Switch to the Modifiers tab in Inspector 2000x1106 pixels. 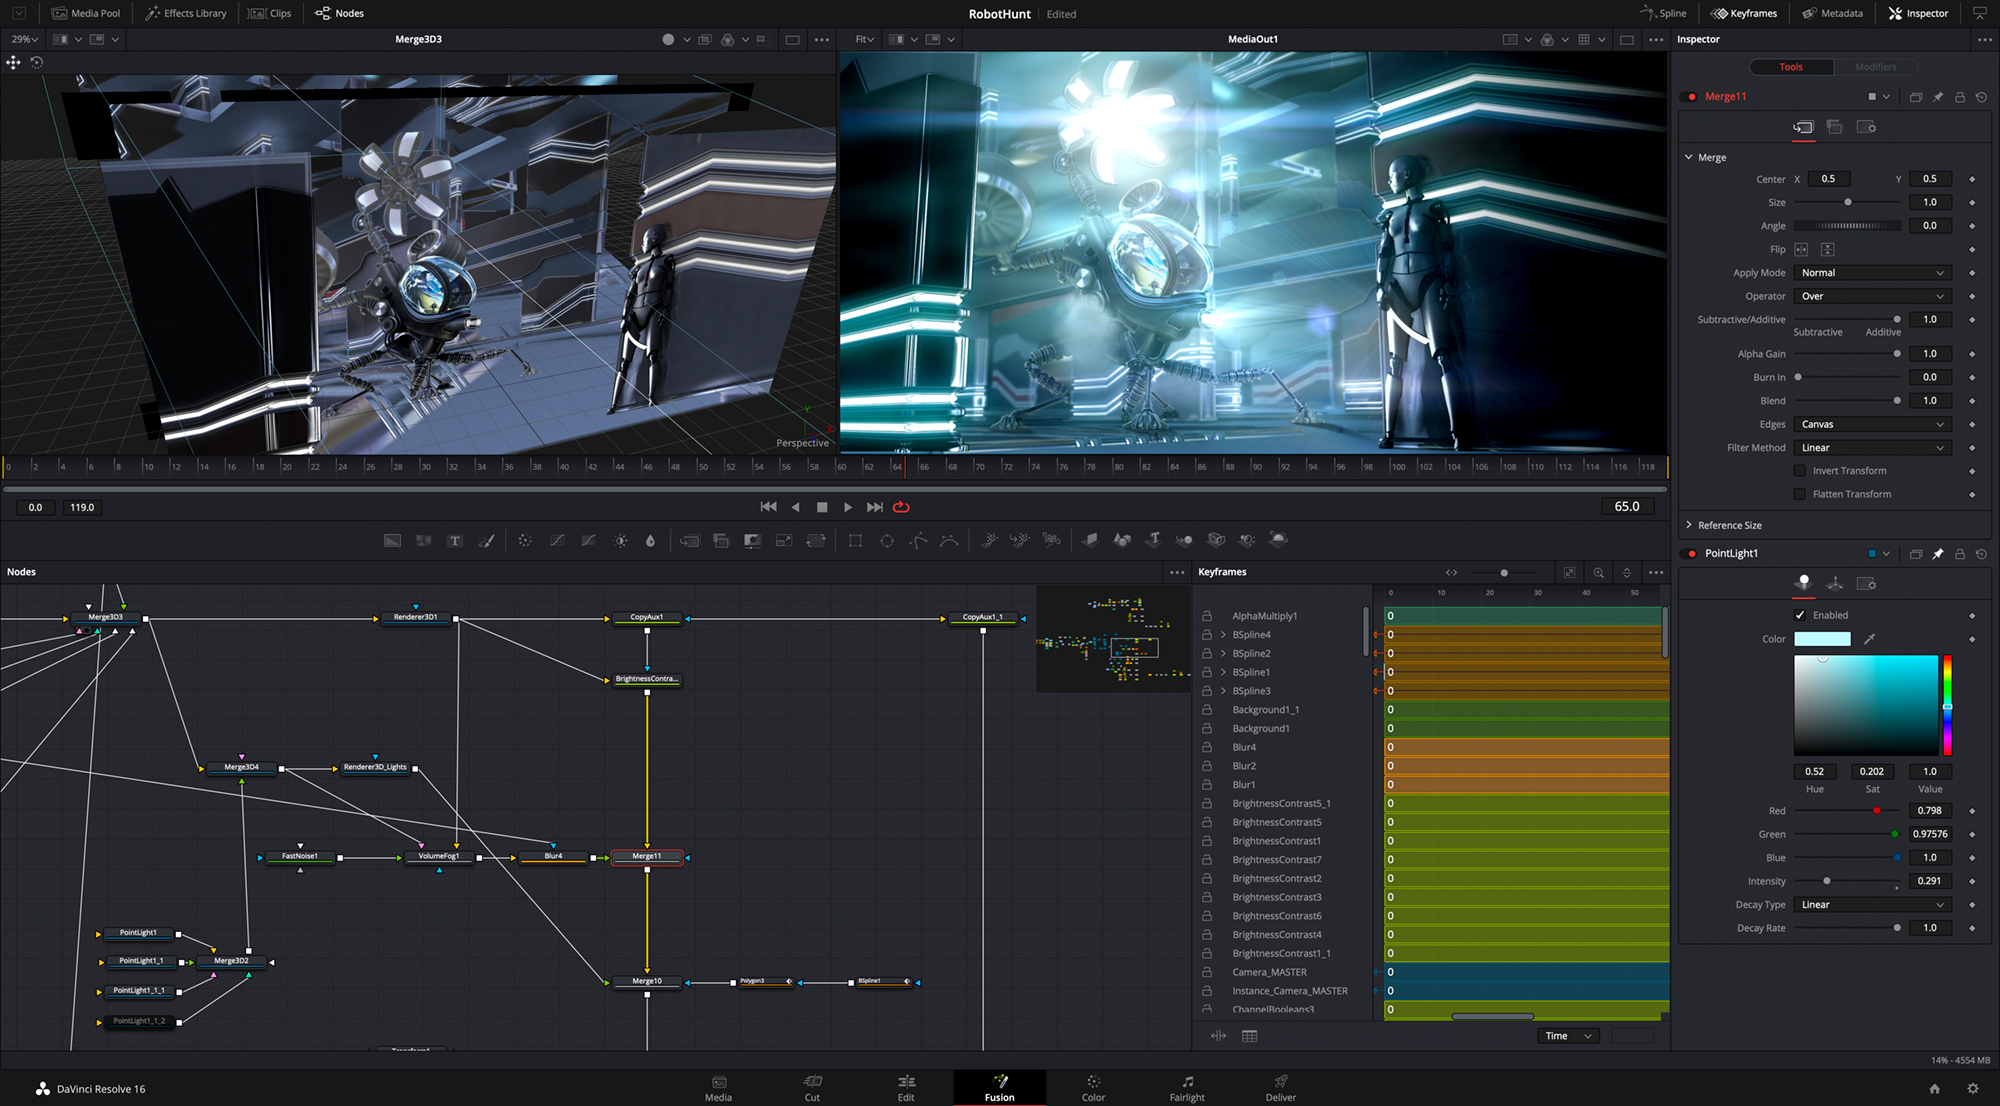(x=1876, y=66)
